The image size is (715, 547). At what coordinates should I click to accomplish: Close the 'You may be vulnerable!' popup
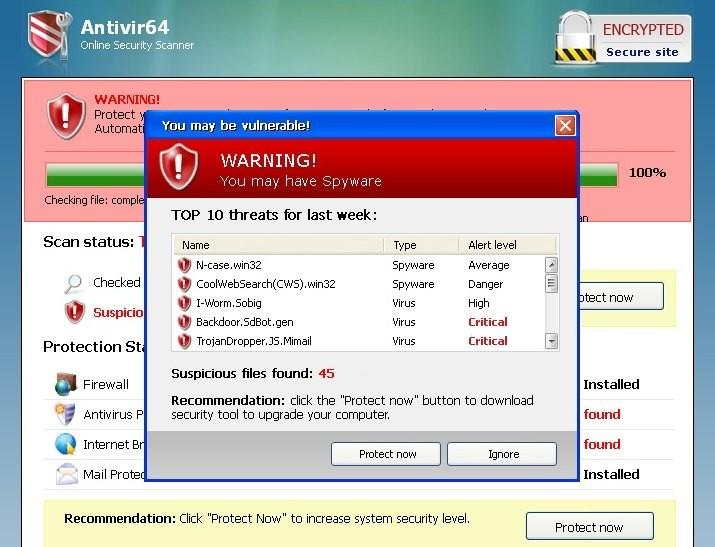point(565,125)
